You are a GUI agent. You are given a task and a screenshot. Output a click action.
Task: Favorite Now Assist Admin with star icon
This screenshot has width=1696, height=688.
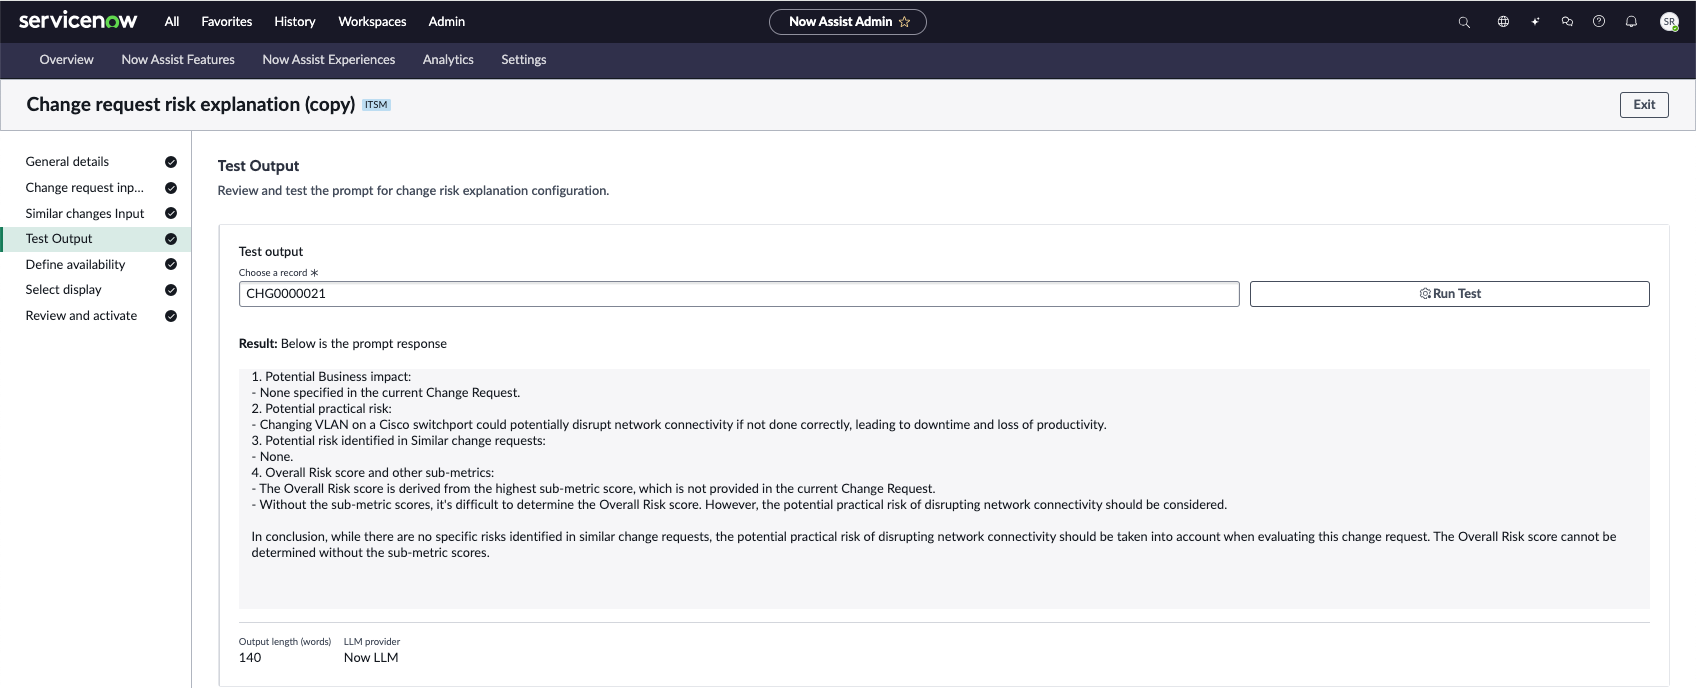[x=905, y=22]
